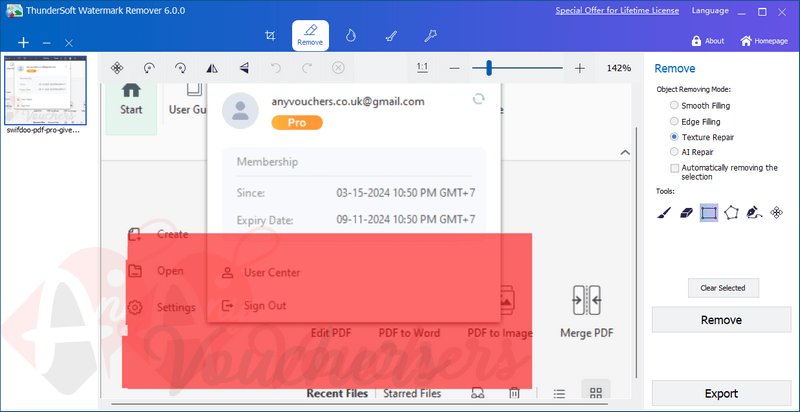The height and width of the screenshot is (412, 800).
Task: Select the move selection tool in Tools
Action: coord(777,213)
